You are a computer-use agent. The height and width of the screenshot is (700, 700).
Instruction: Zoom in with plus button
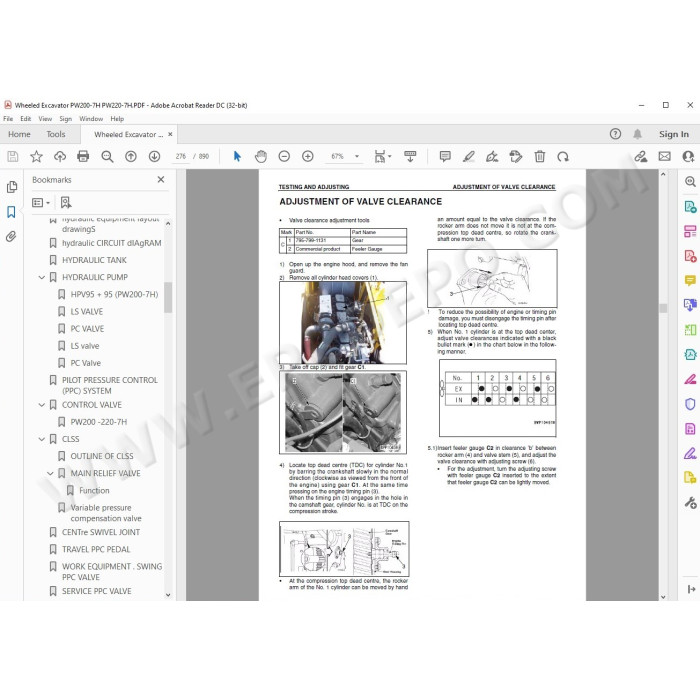click(x=308, y=156)
